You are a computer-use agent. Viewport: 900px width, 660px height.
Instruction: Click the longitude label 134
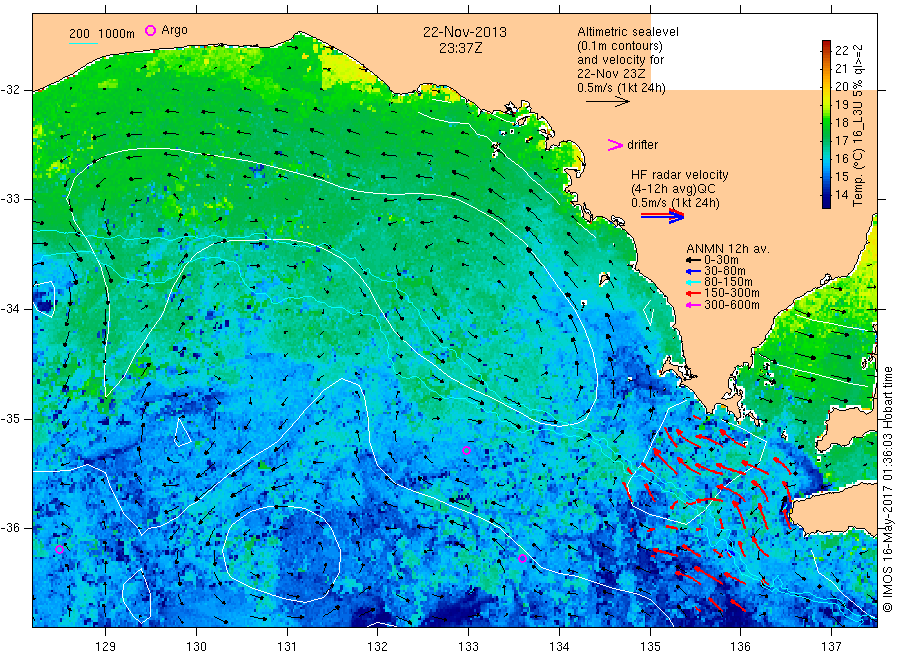click(559, 647)
